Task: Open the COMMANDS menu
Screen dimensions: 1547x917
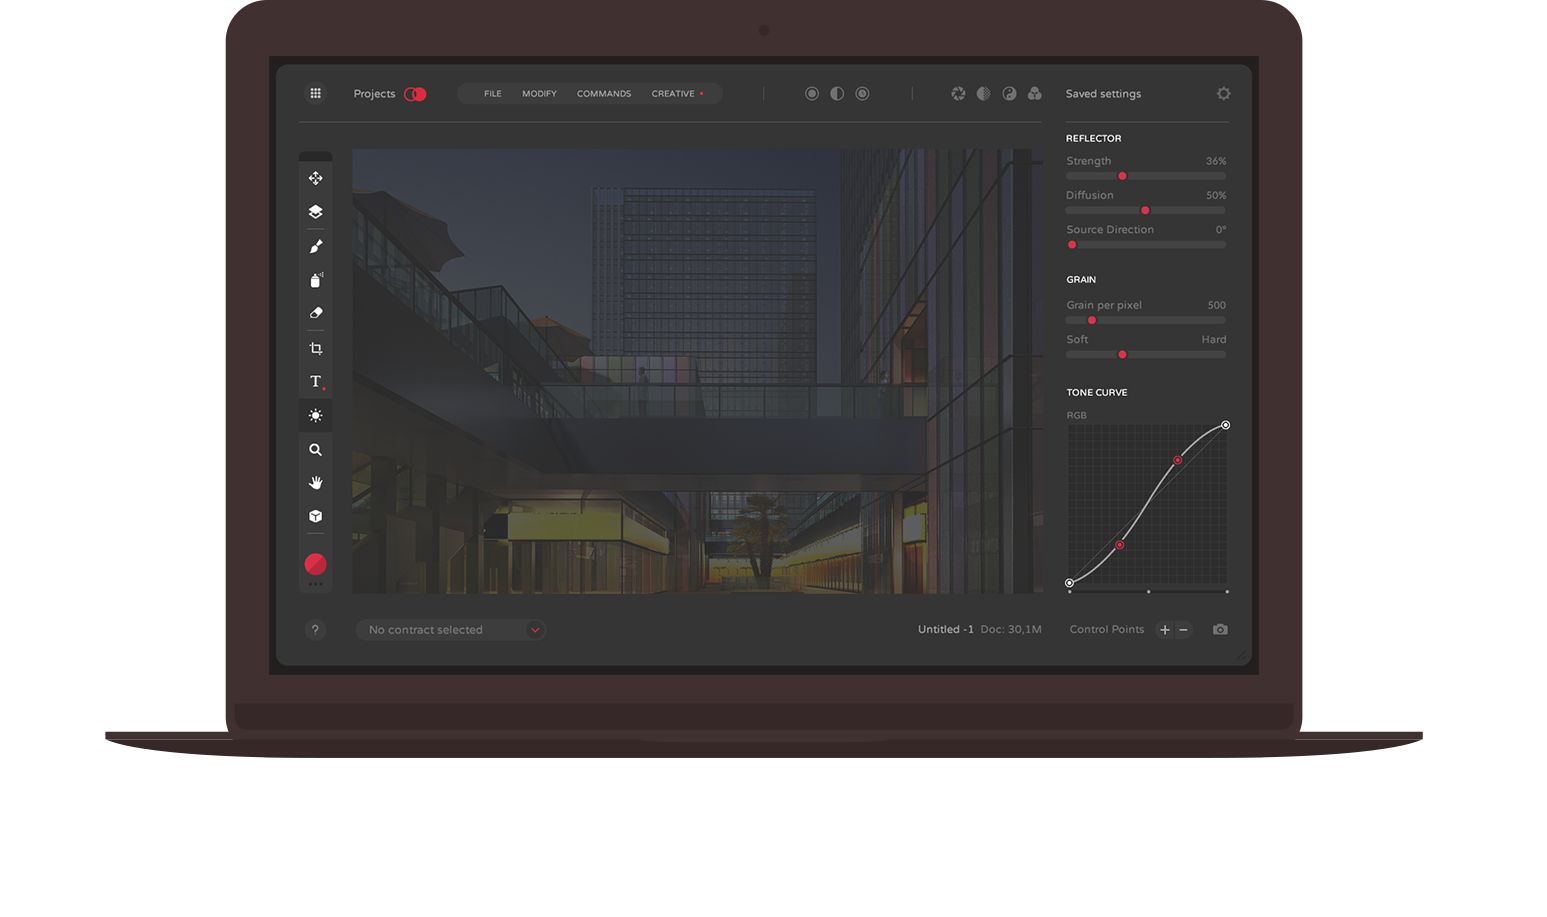Action: pyautogui.click(x=604, y=94)
